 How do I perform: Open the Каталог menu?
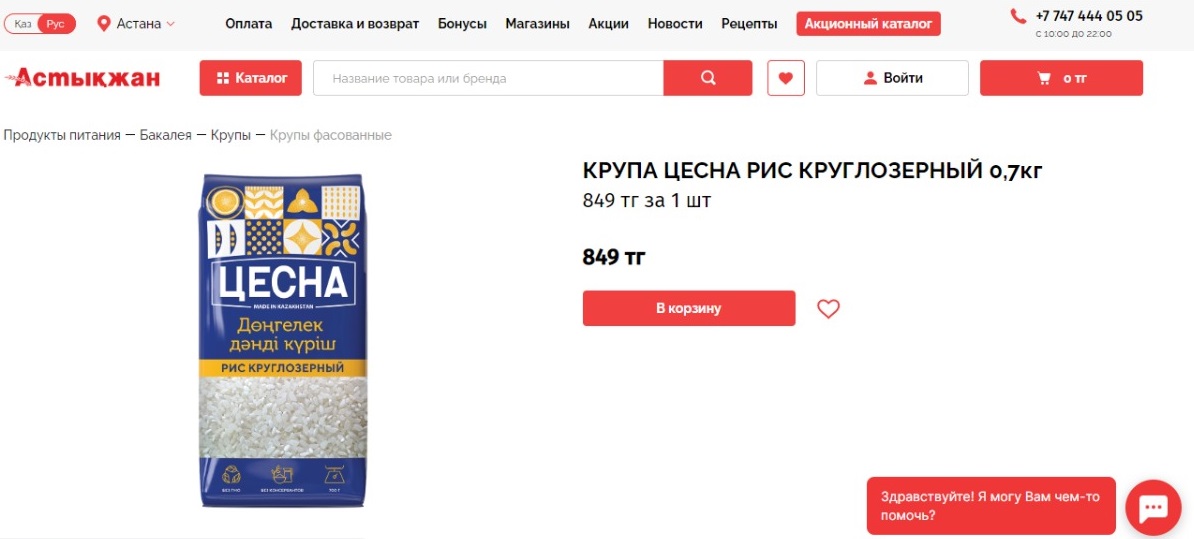(251, 78)
